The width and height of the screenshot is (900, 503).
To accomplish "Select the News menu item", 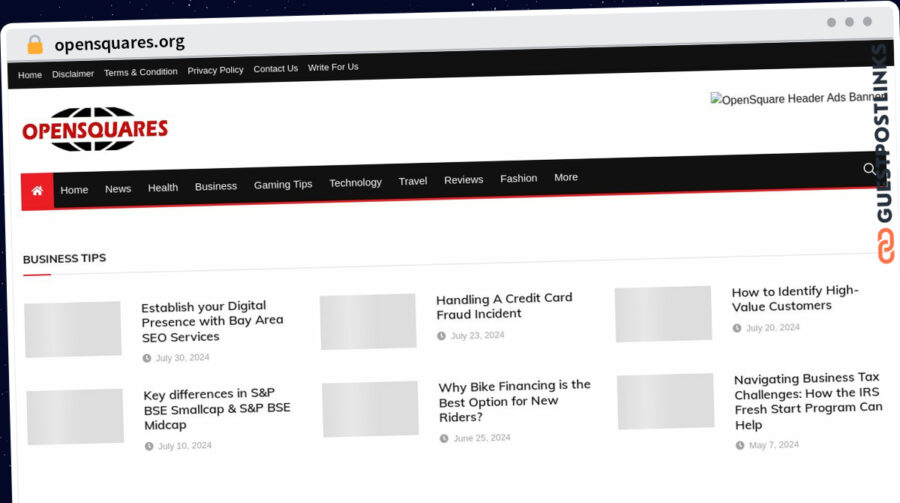I will (x=118, y=188).
